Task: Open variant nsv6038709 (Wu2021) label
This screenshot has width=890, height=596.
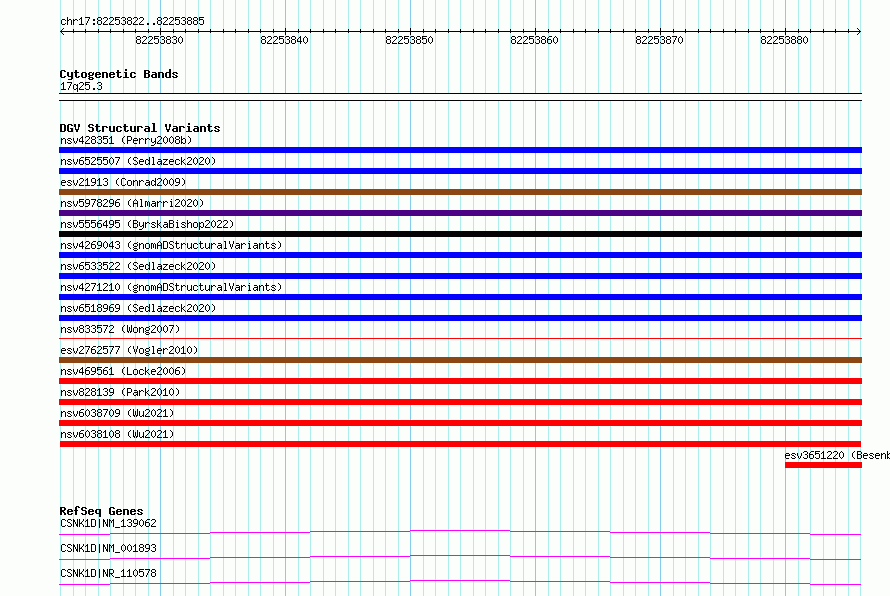Action: pyautogui.click(x=117, y=413)
